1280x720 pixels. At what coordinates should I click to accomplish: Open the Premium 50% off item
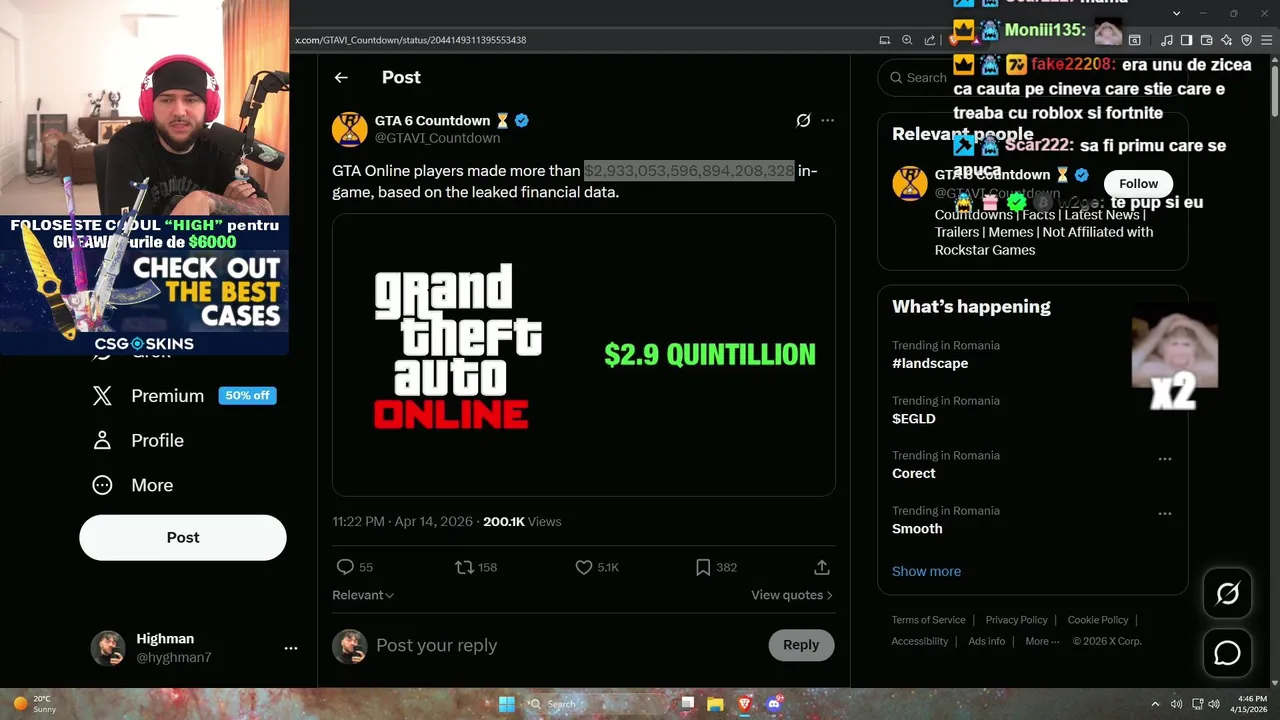[184, 396]
